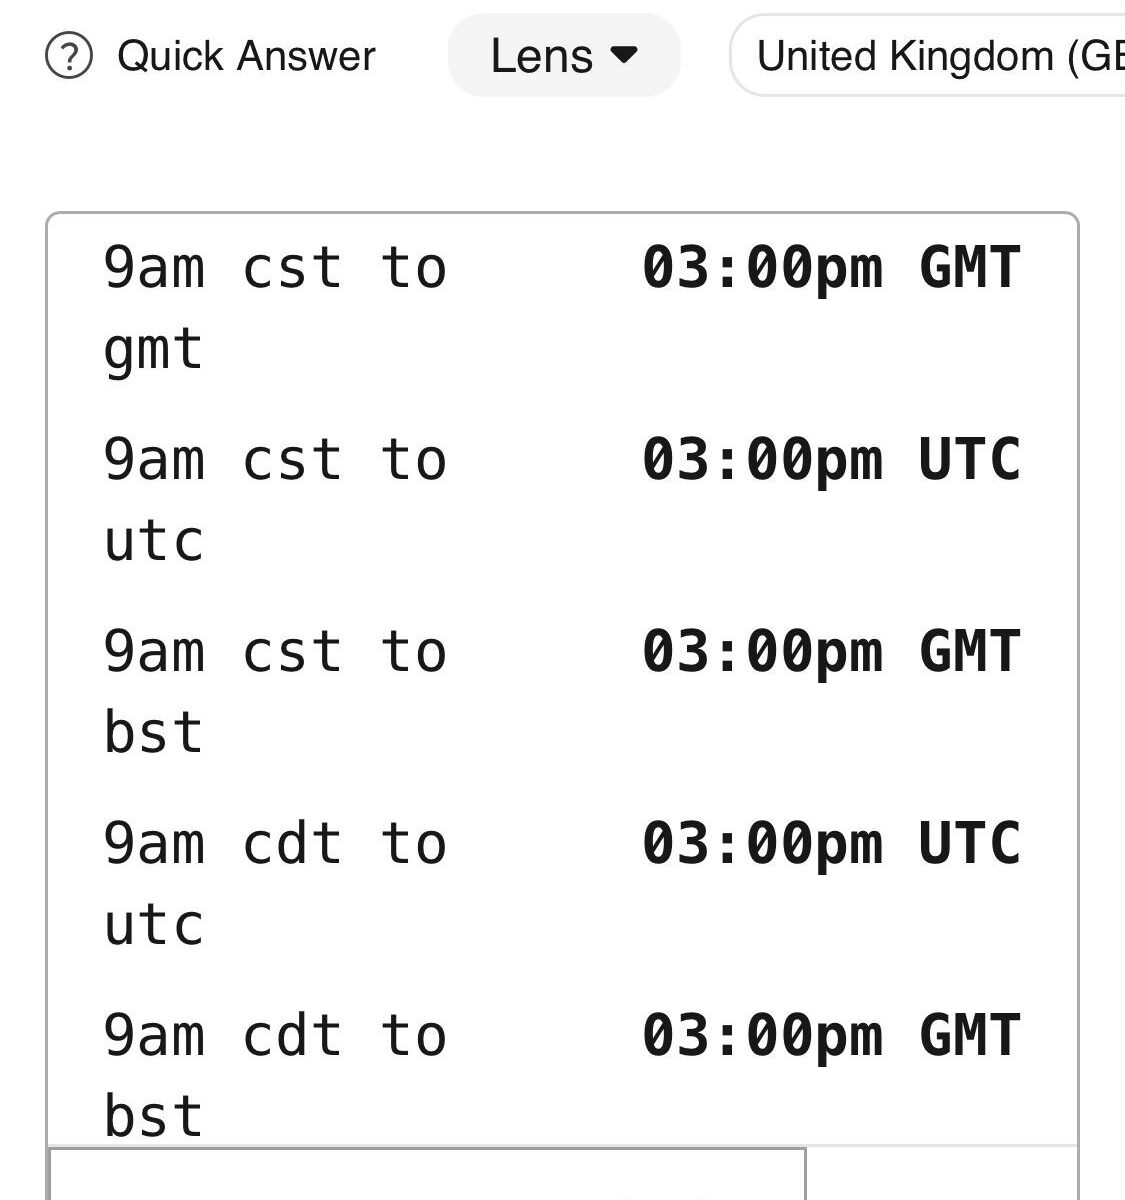Screen dimensions: 1125x1200
Task: Click the empty input box below the results
Action: coord(427,1174)
